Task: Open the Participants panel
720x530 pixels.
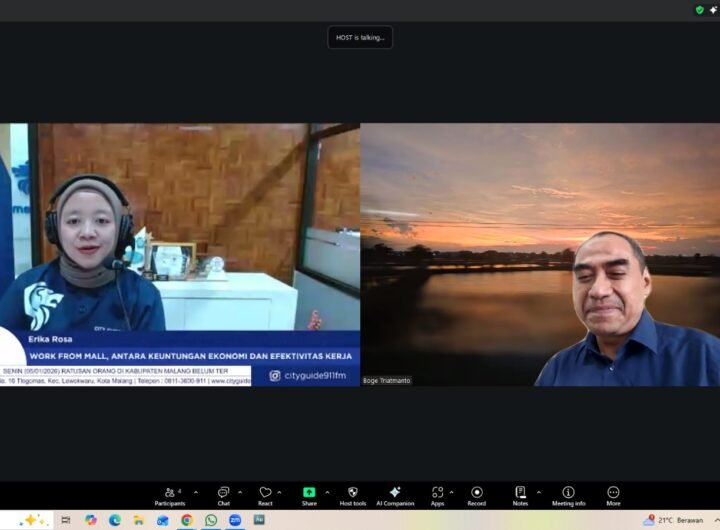Action: coord(169,494)
